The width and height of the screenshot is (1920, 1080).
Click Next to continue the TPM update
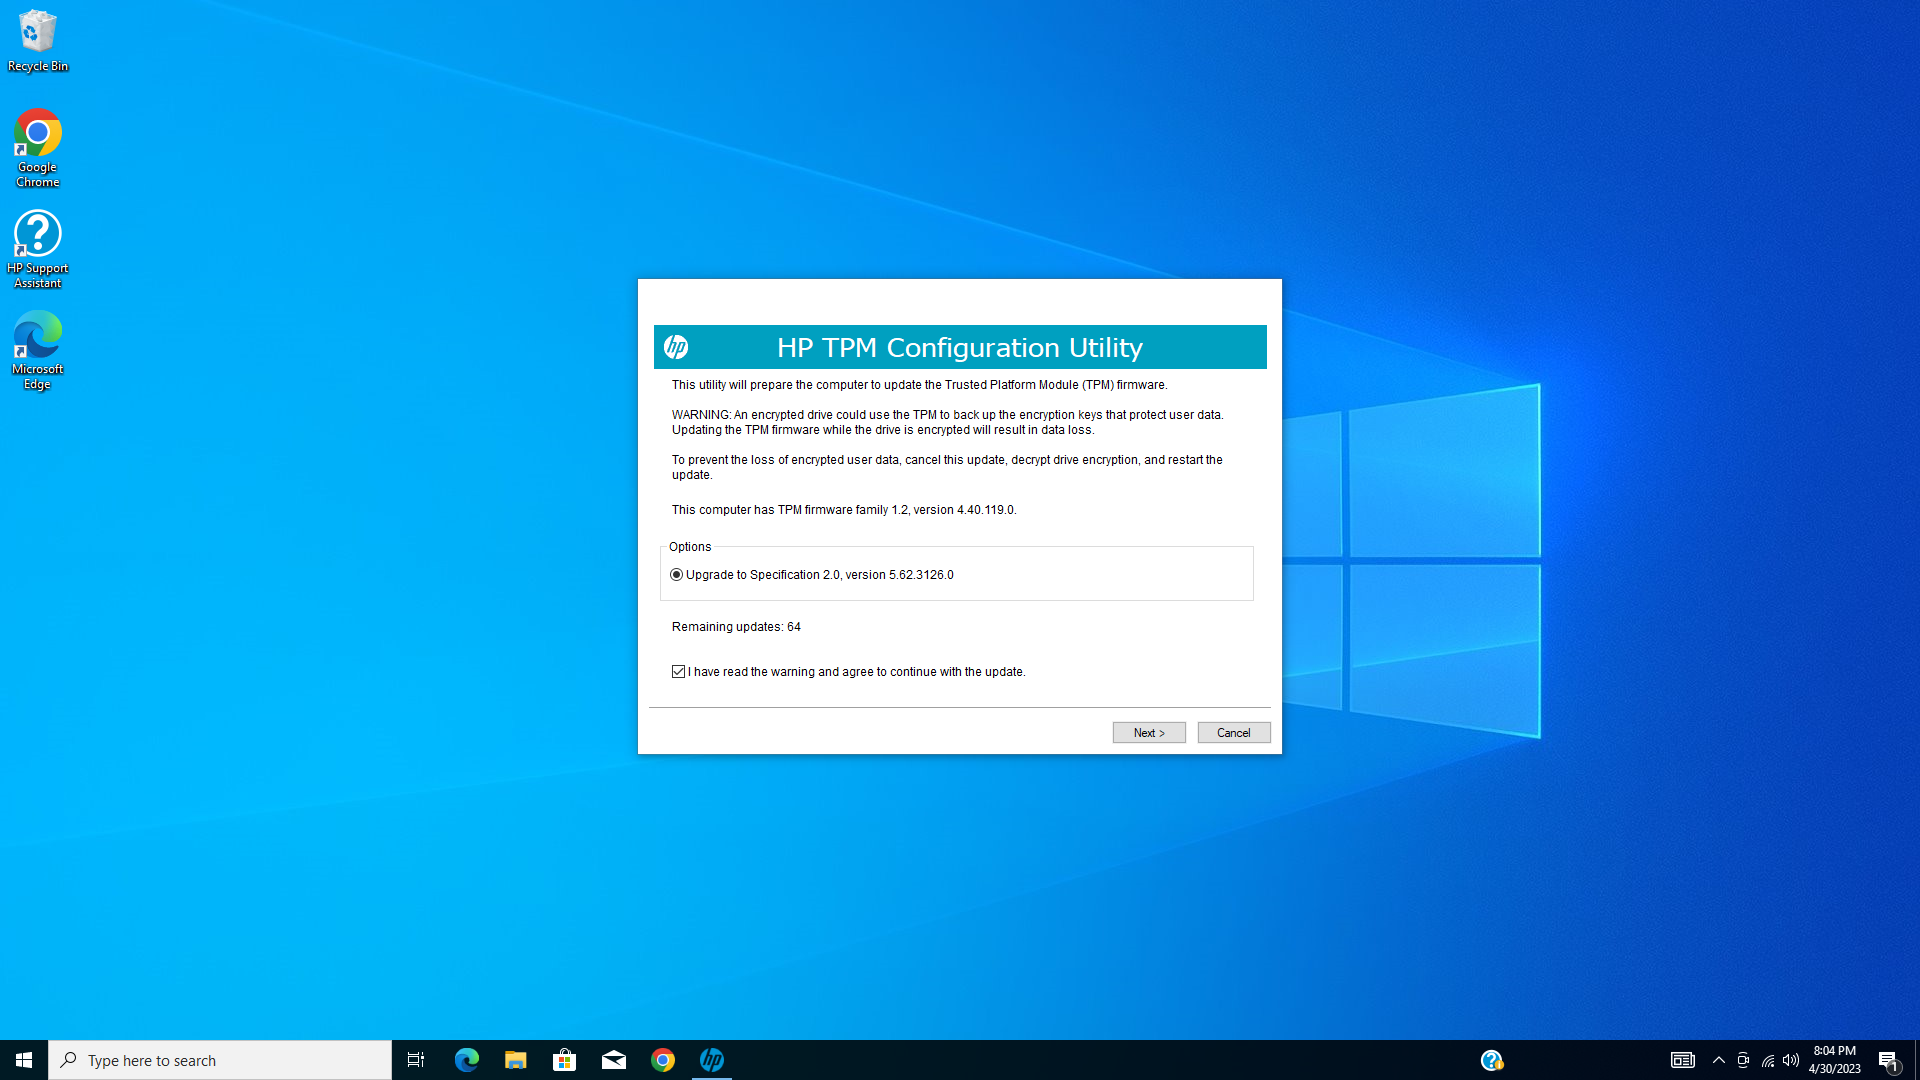1148,732
